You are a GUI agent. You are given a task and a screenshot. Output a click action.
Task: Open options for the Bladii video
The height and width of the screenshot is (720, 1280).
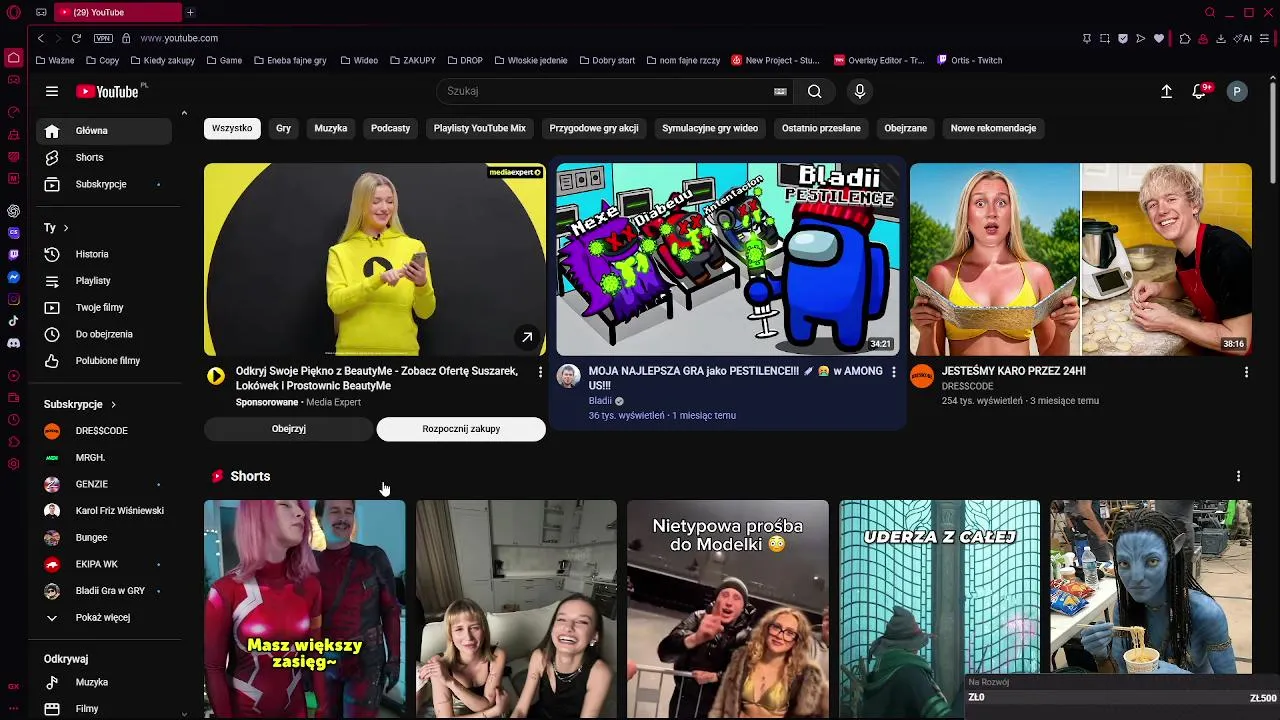(x=894, y=372)
